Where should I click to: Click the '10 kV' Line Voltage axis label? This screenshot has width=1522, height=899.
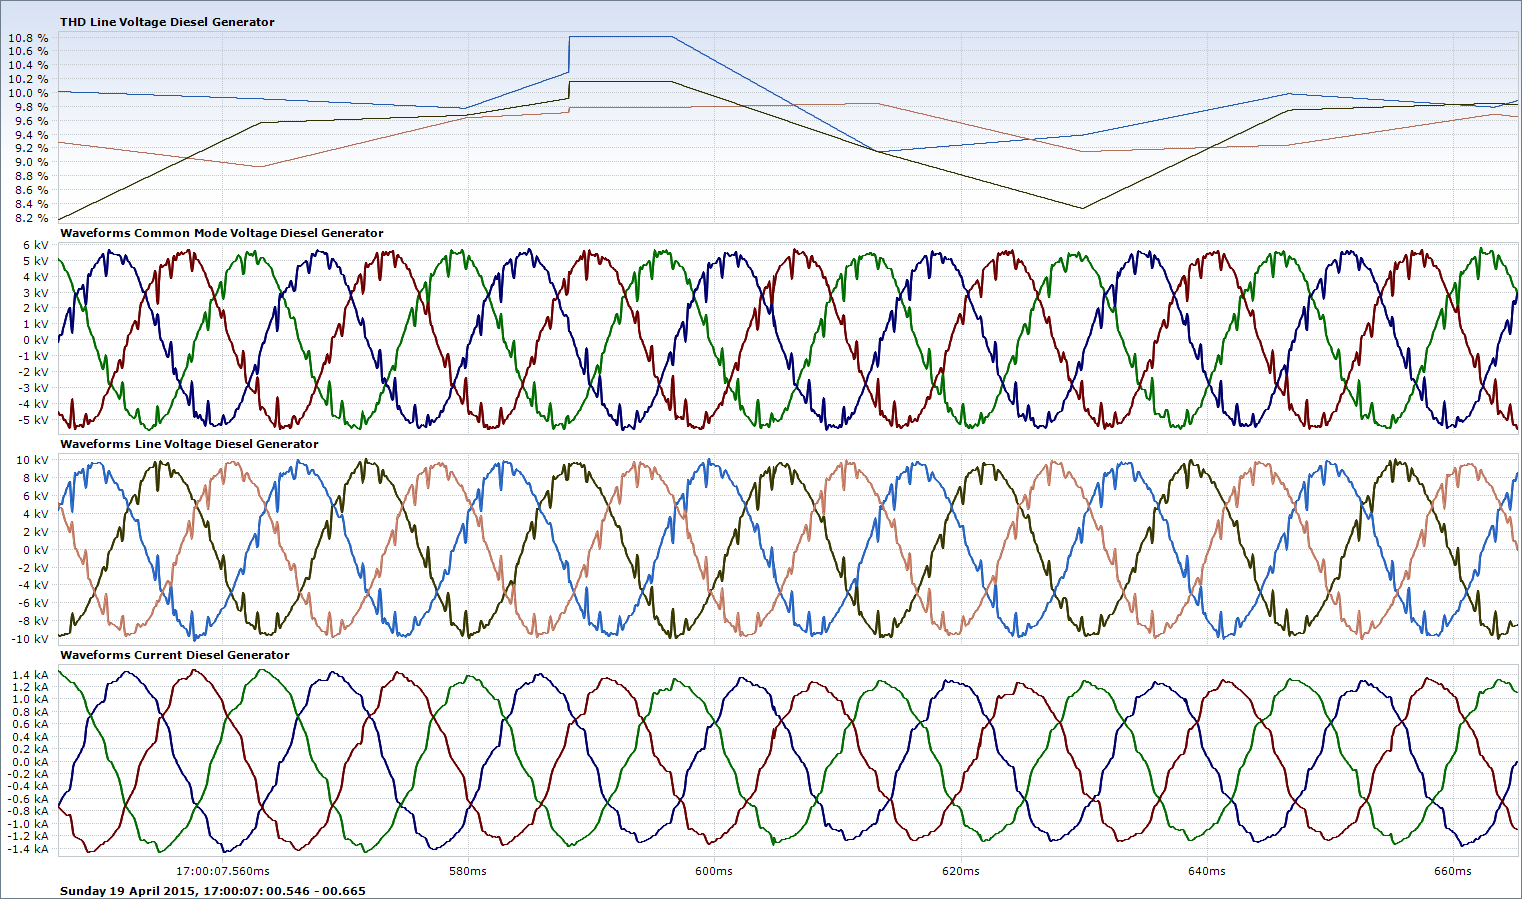pyautogui.click(x=33, y=460)
